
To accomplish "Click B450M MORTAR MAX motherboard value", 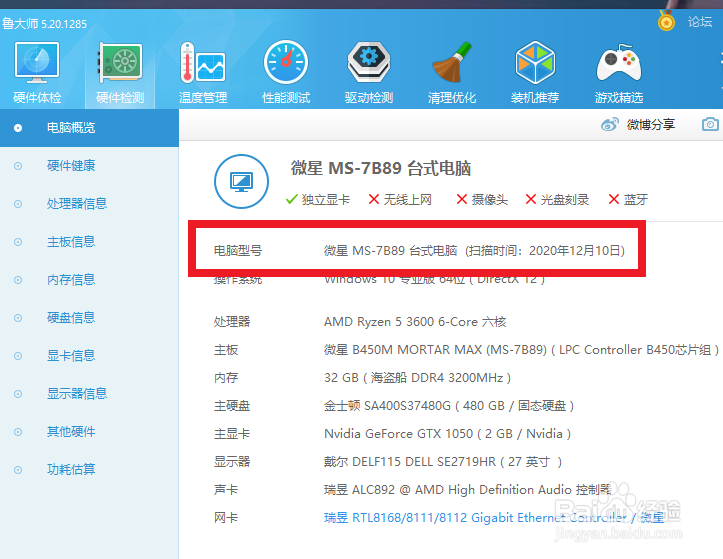I will click(x=521, y=350).
